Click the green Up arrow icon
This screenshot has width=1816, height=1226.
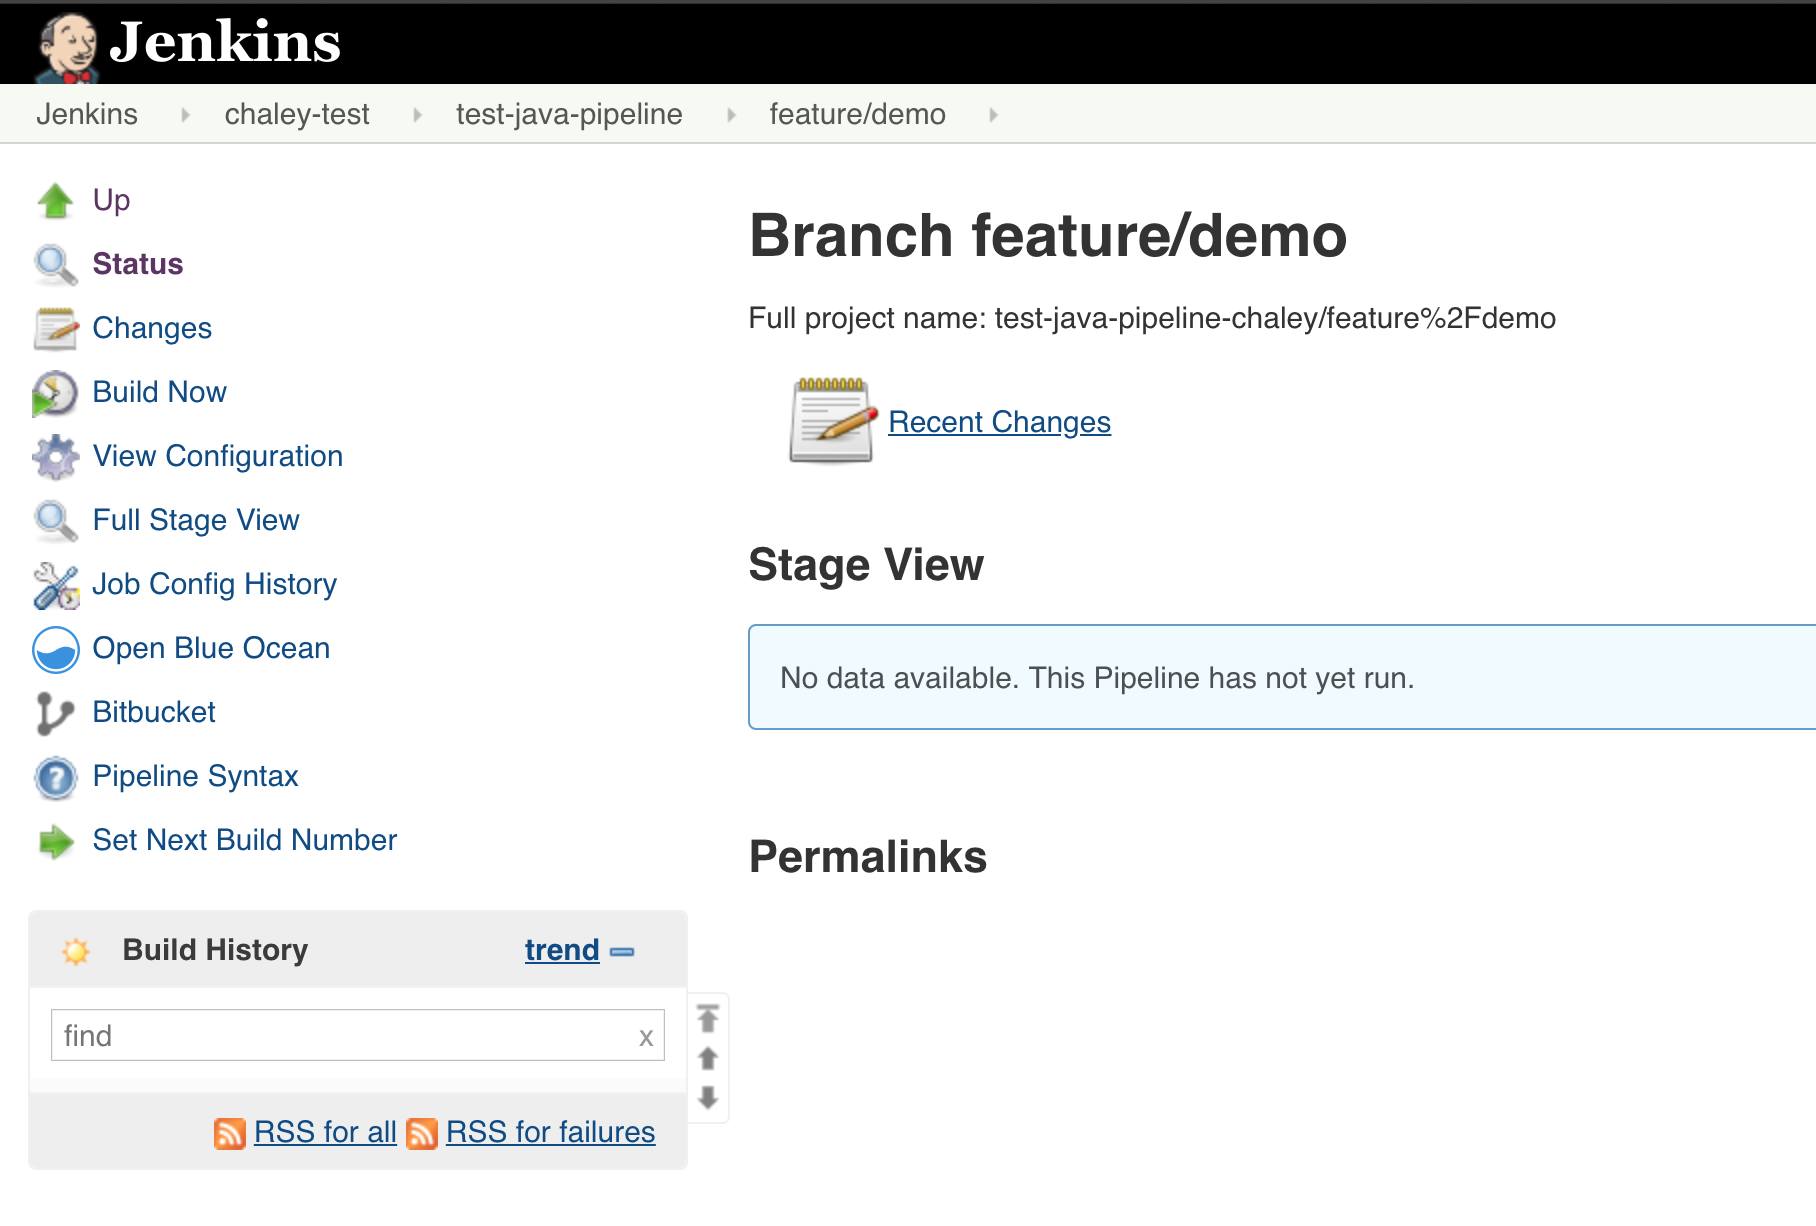(x=55, y=201)
